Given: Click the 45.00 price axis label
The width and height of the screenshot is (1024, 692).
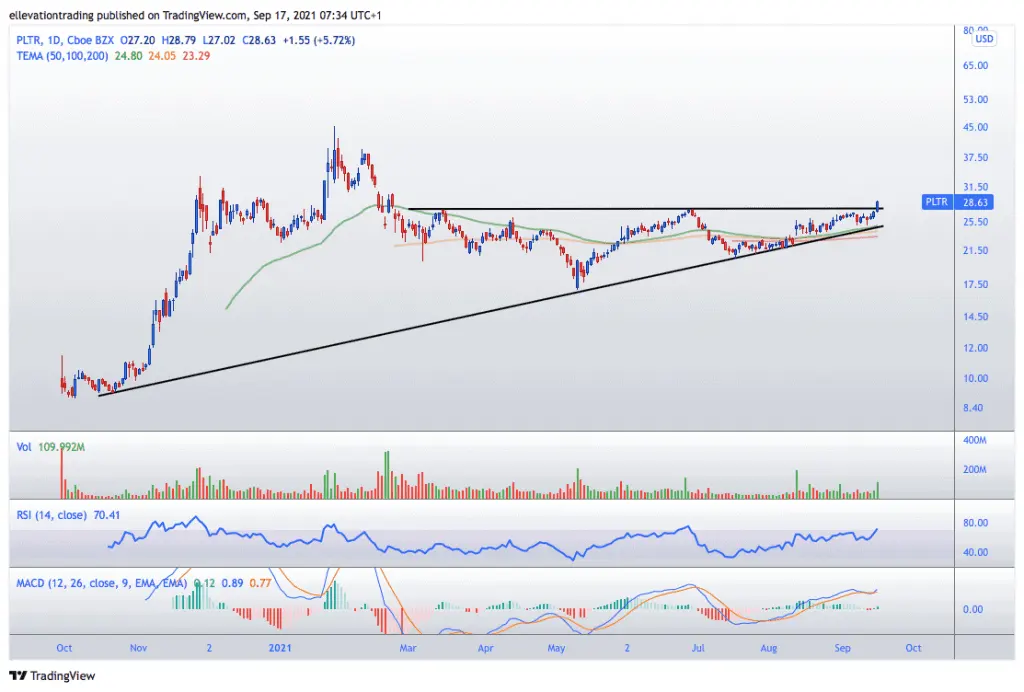Looking at the screenshot, I should tap(975, 127).
